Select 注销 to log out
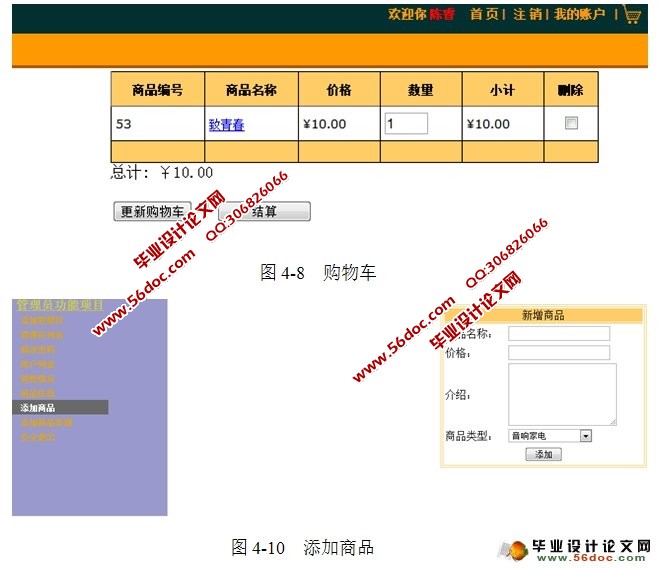The image size is (661, 568). (527, 14)
